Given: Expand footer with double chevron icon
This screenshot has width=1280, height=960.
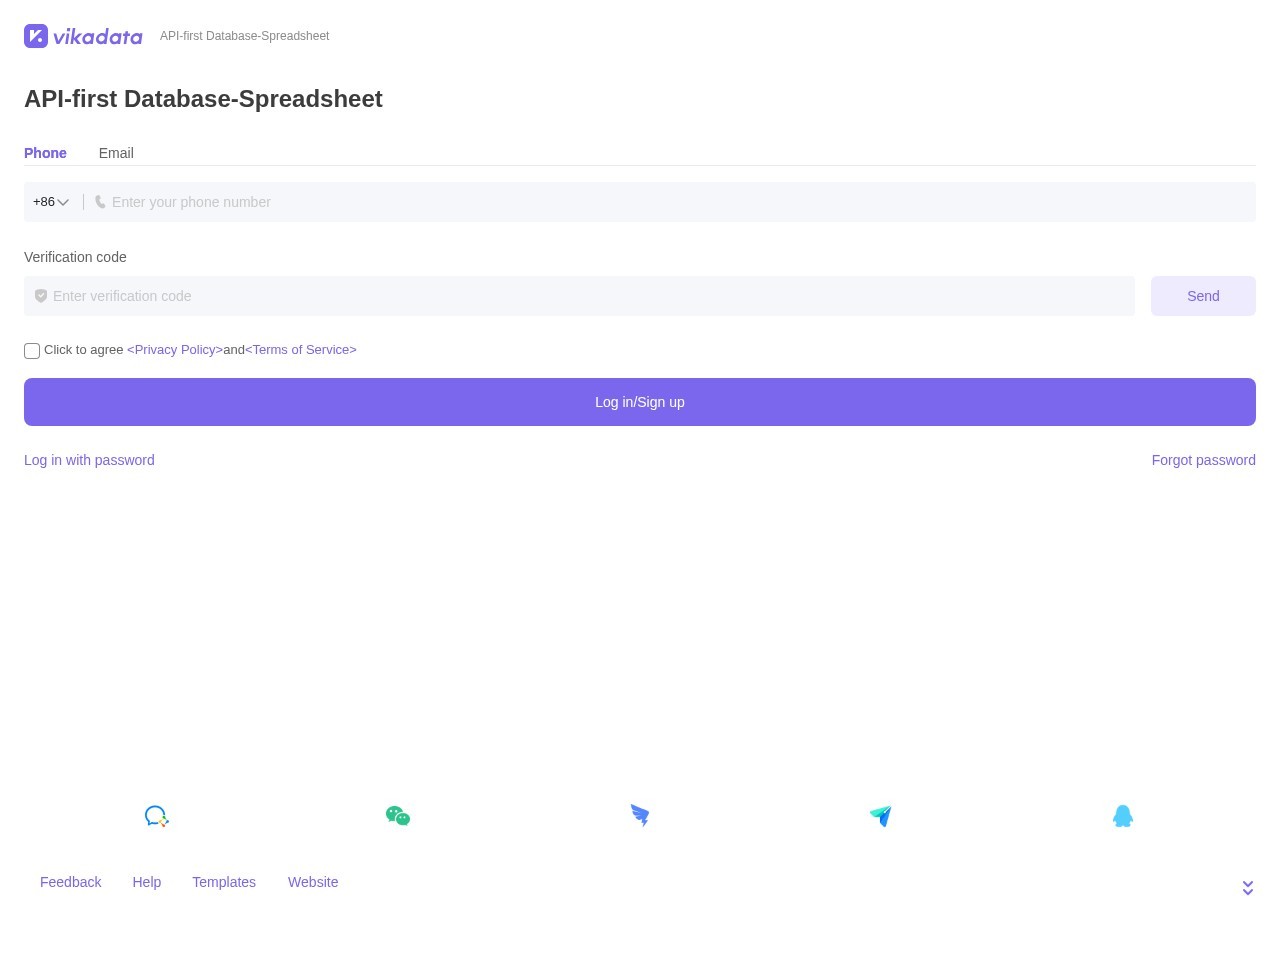Looking at the screenshot, I should pyautogui.click(x=1247, y=888).
